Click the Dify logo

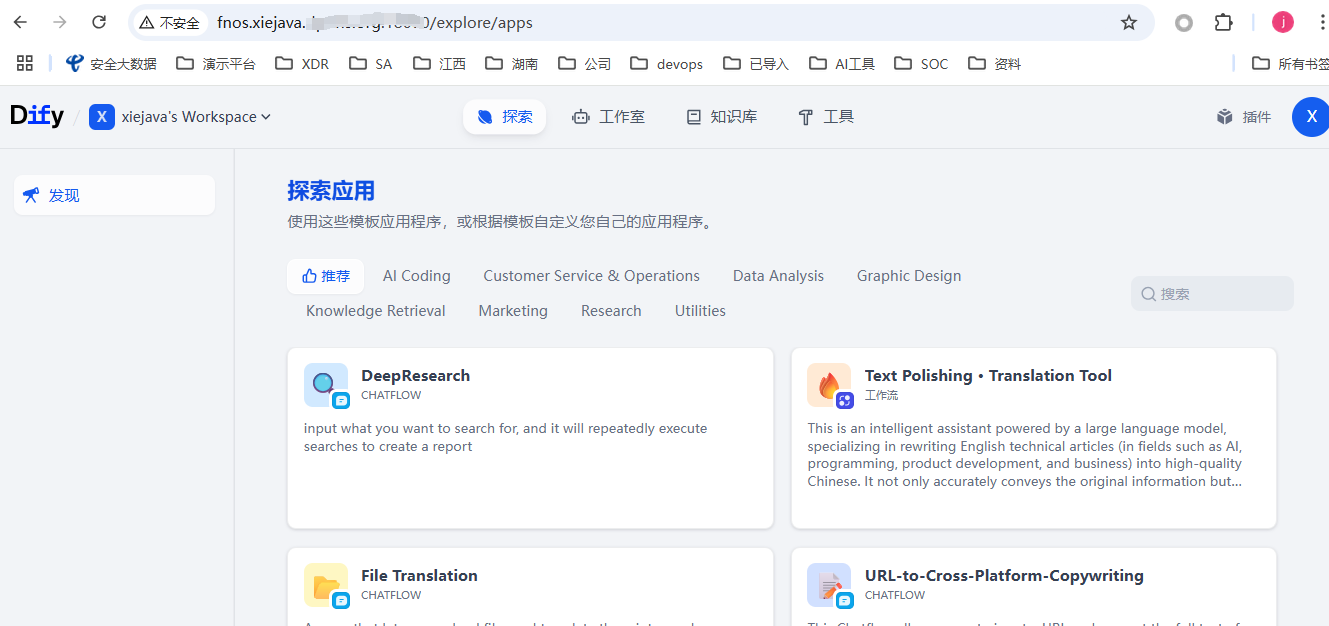(37, 116)
